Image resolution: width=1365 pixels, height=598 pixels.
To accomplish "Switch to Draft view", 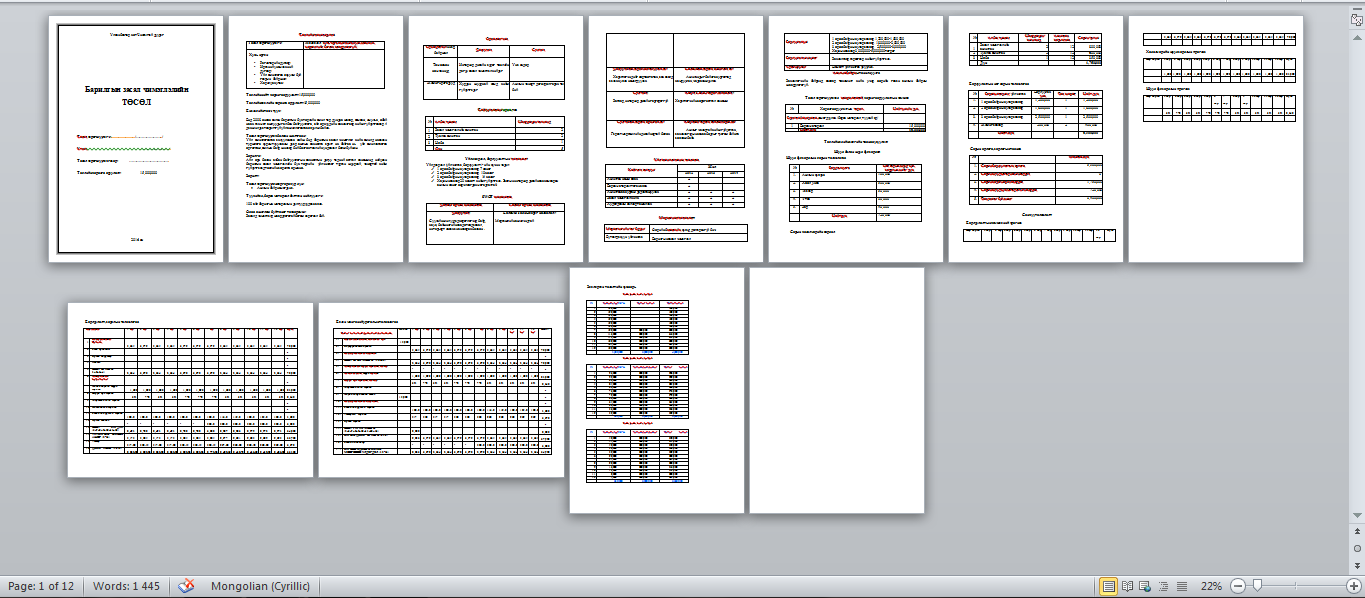I will pyautogui.click(x=1182, y=586).
